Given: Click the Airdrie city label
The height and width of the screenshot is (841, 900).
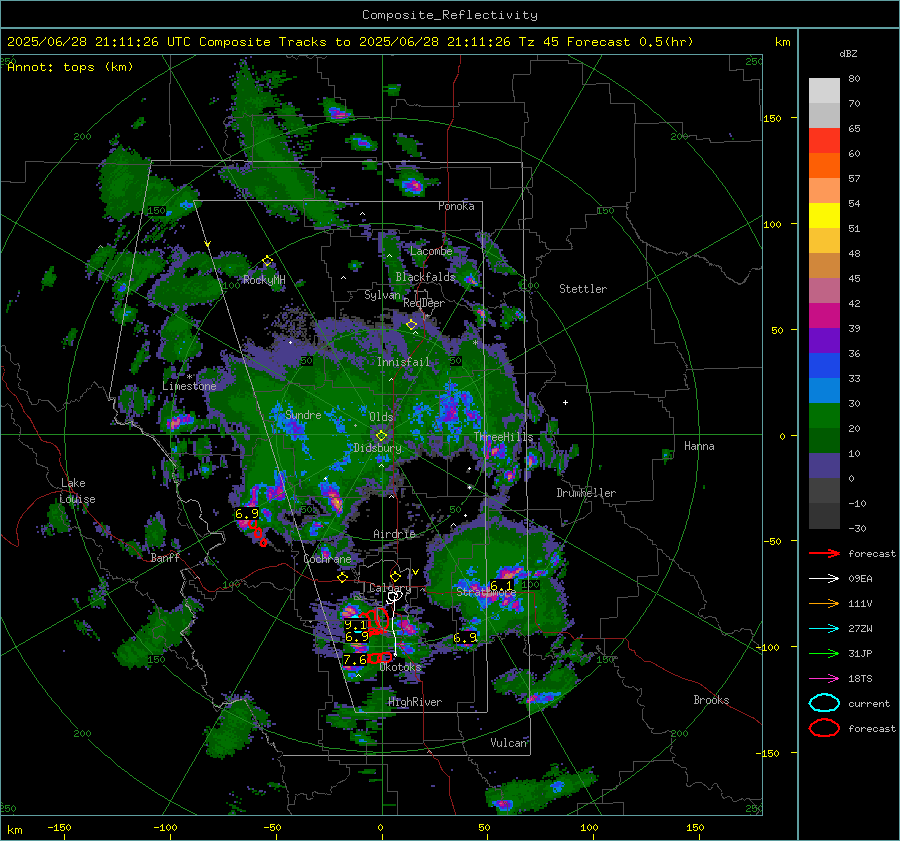Looking at the screenshot, I should pos(394,534).
